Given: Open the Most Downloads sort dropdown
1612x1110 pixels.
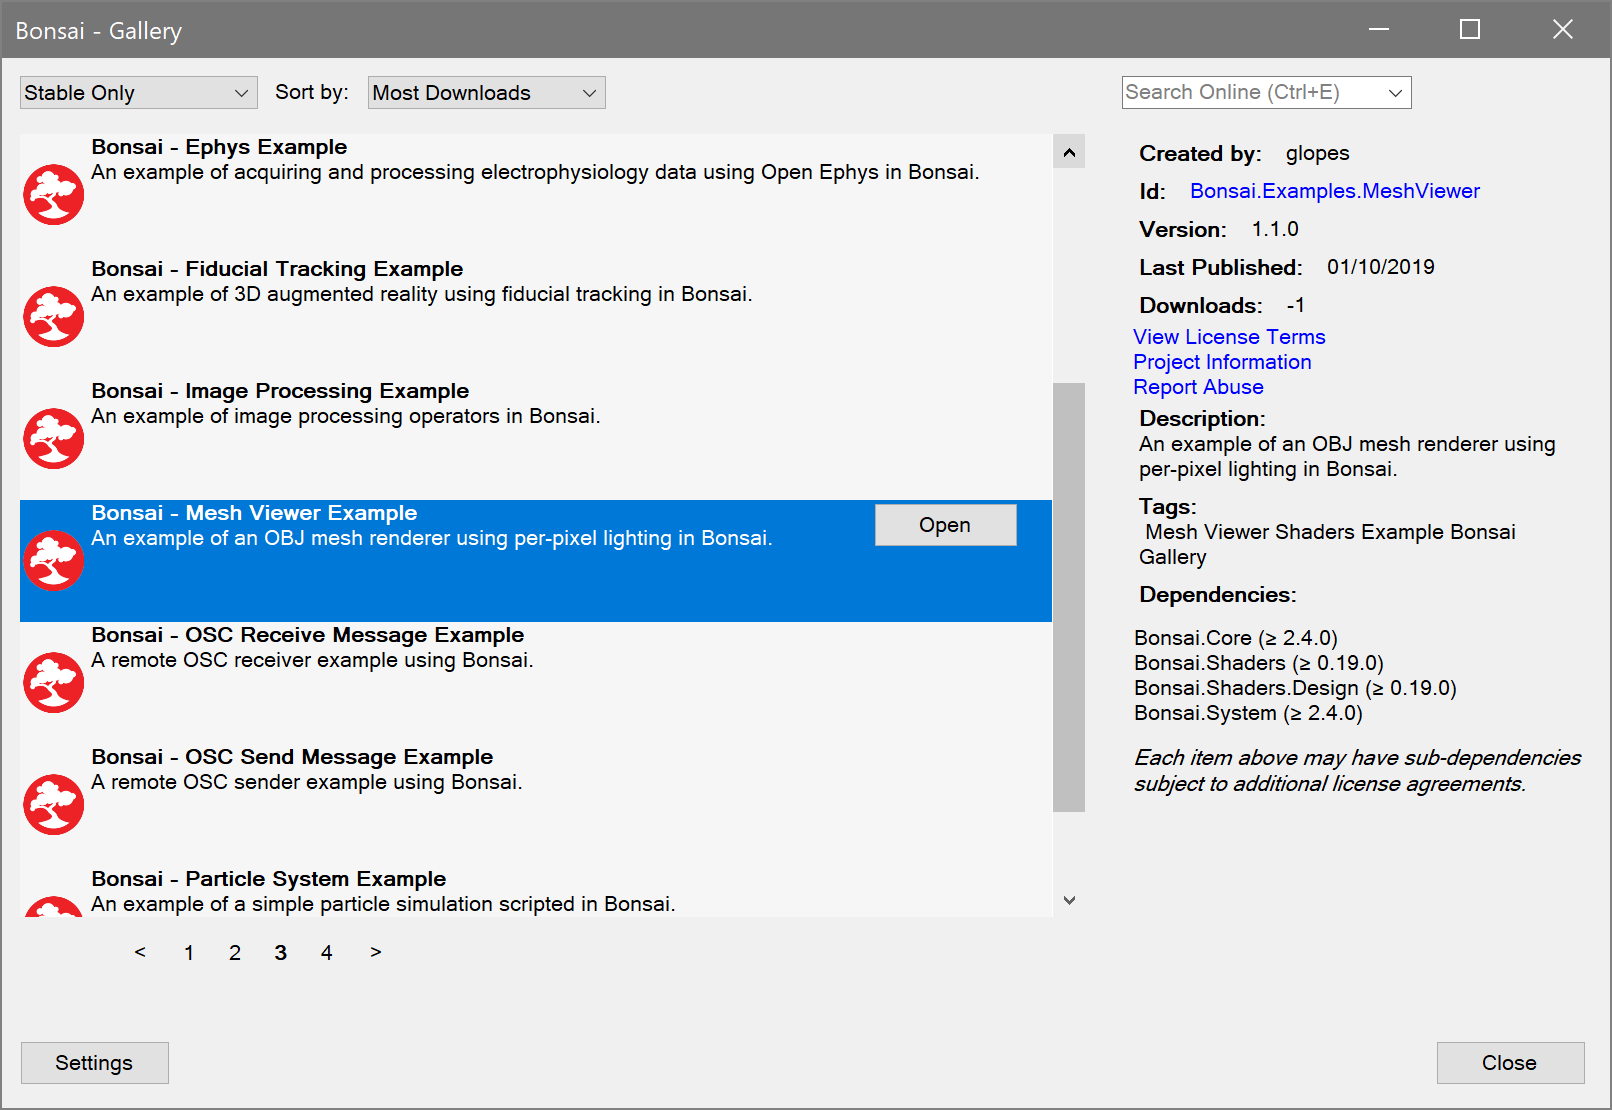Looking at the screenshot, I should 486,93.
